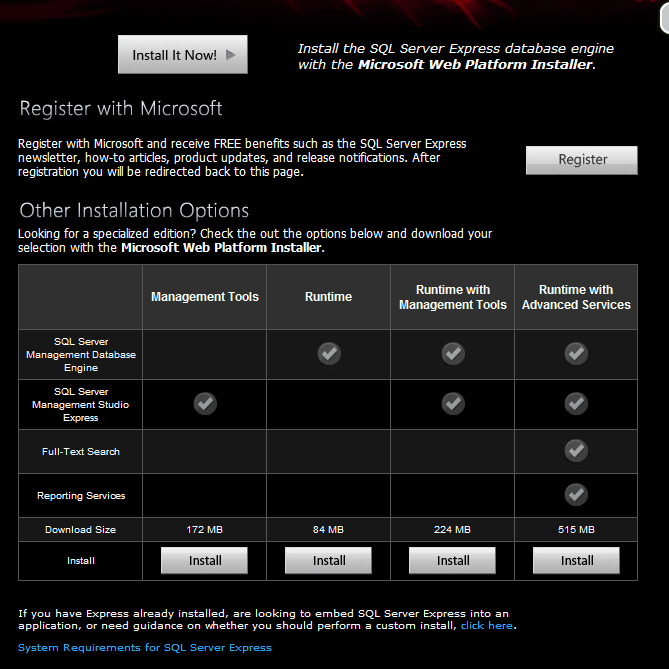
Task: Click the 84 MB download size cell
Action: 328,529
